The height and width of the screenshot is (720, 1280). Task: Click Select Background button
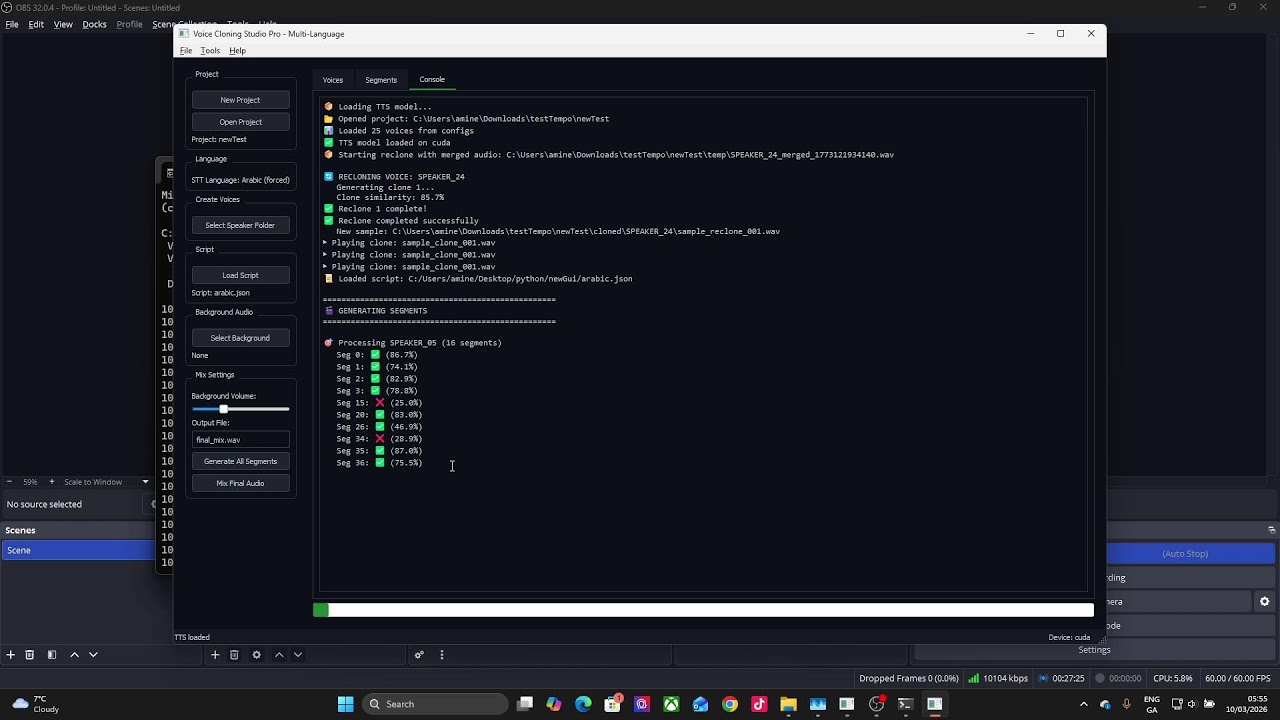click(x=240, y=338)
